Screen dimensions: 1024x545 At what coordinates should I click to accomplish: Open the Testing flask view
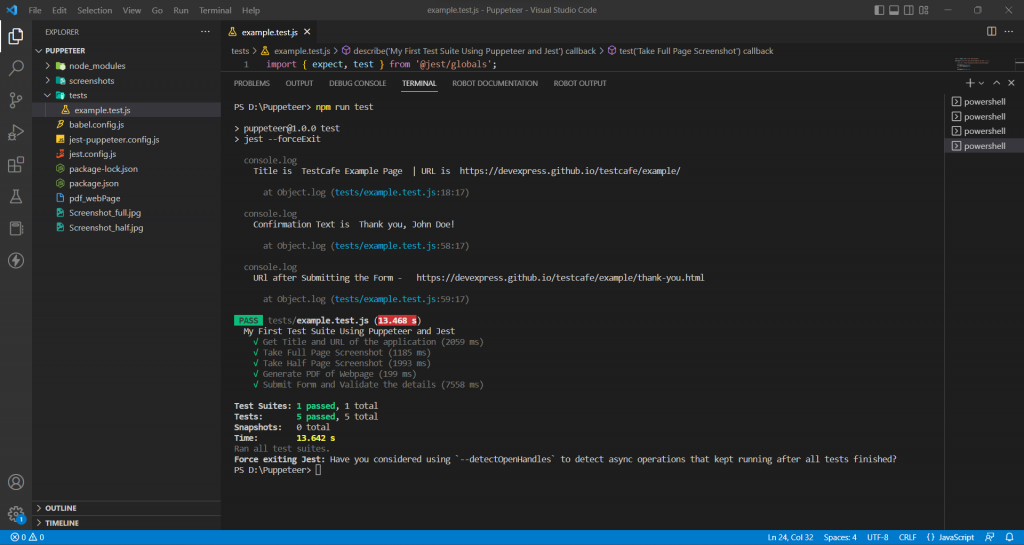point(16,196)
